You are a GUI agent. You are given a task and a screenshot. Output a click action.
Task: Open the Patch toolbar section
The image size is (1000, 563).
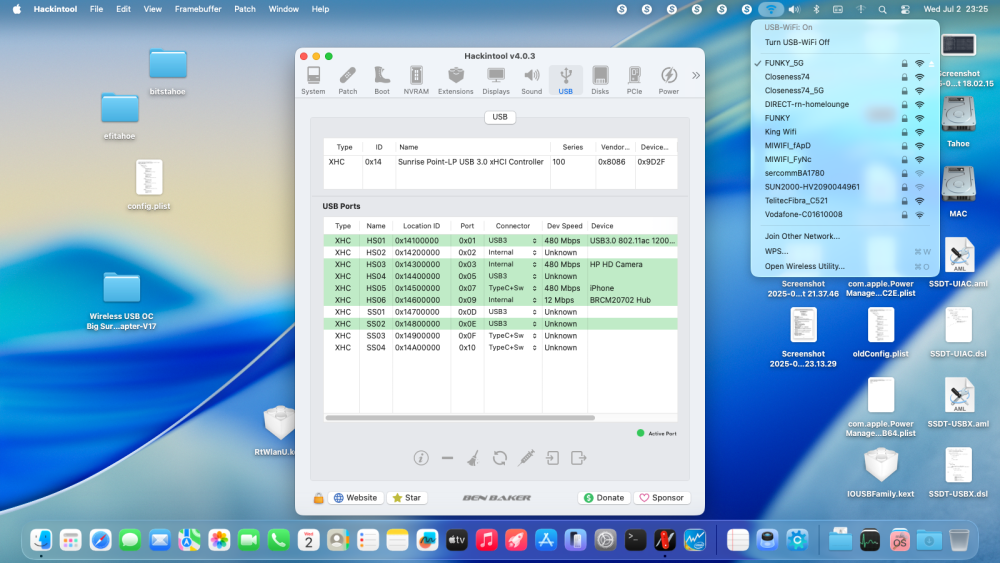pyautogui.click(x=348, y=81)
